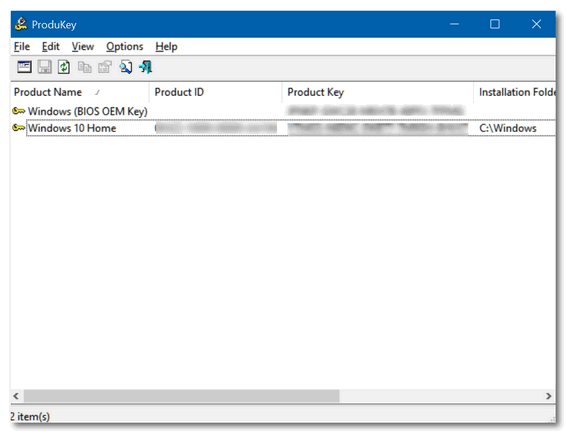Sort by Product Key column header
Viewport: 567px width, 434px height.
[x=378, y=92]
